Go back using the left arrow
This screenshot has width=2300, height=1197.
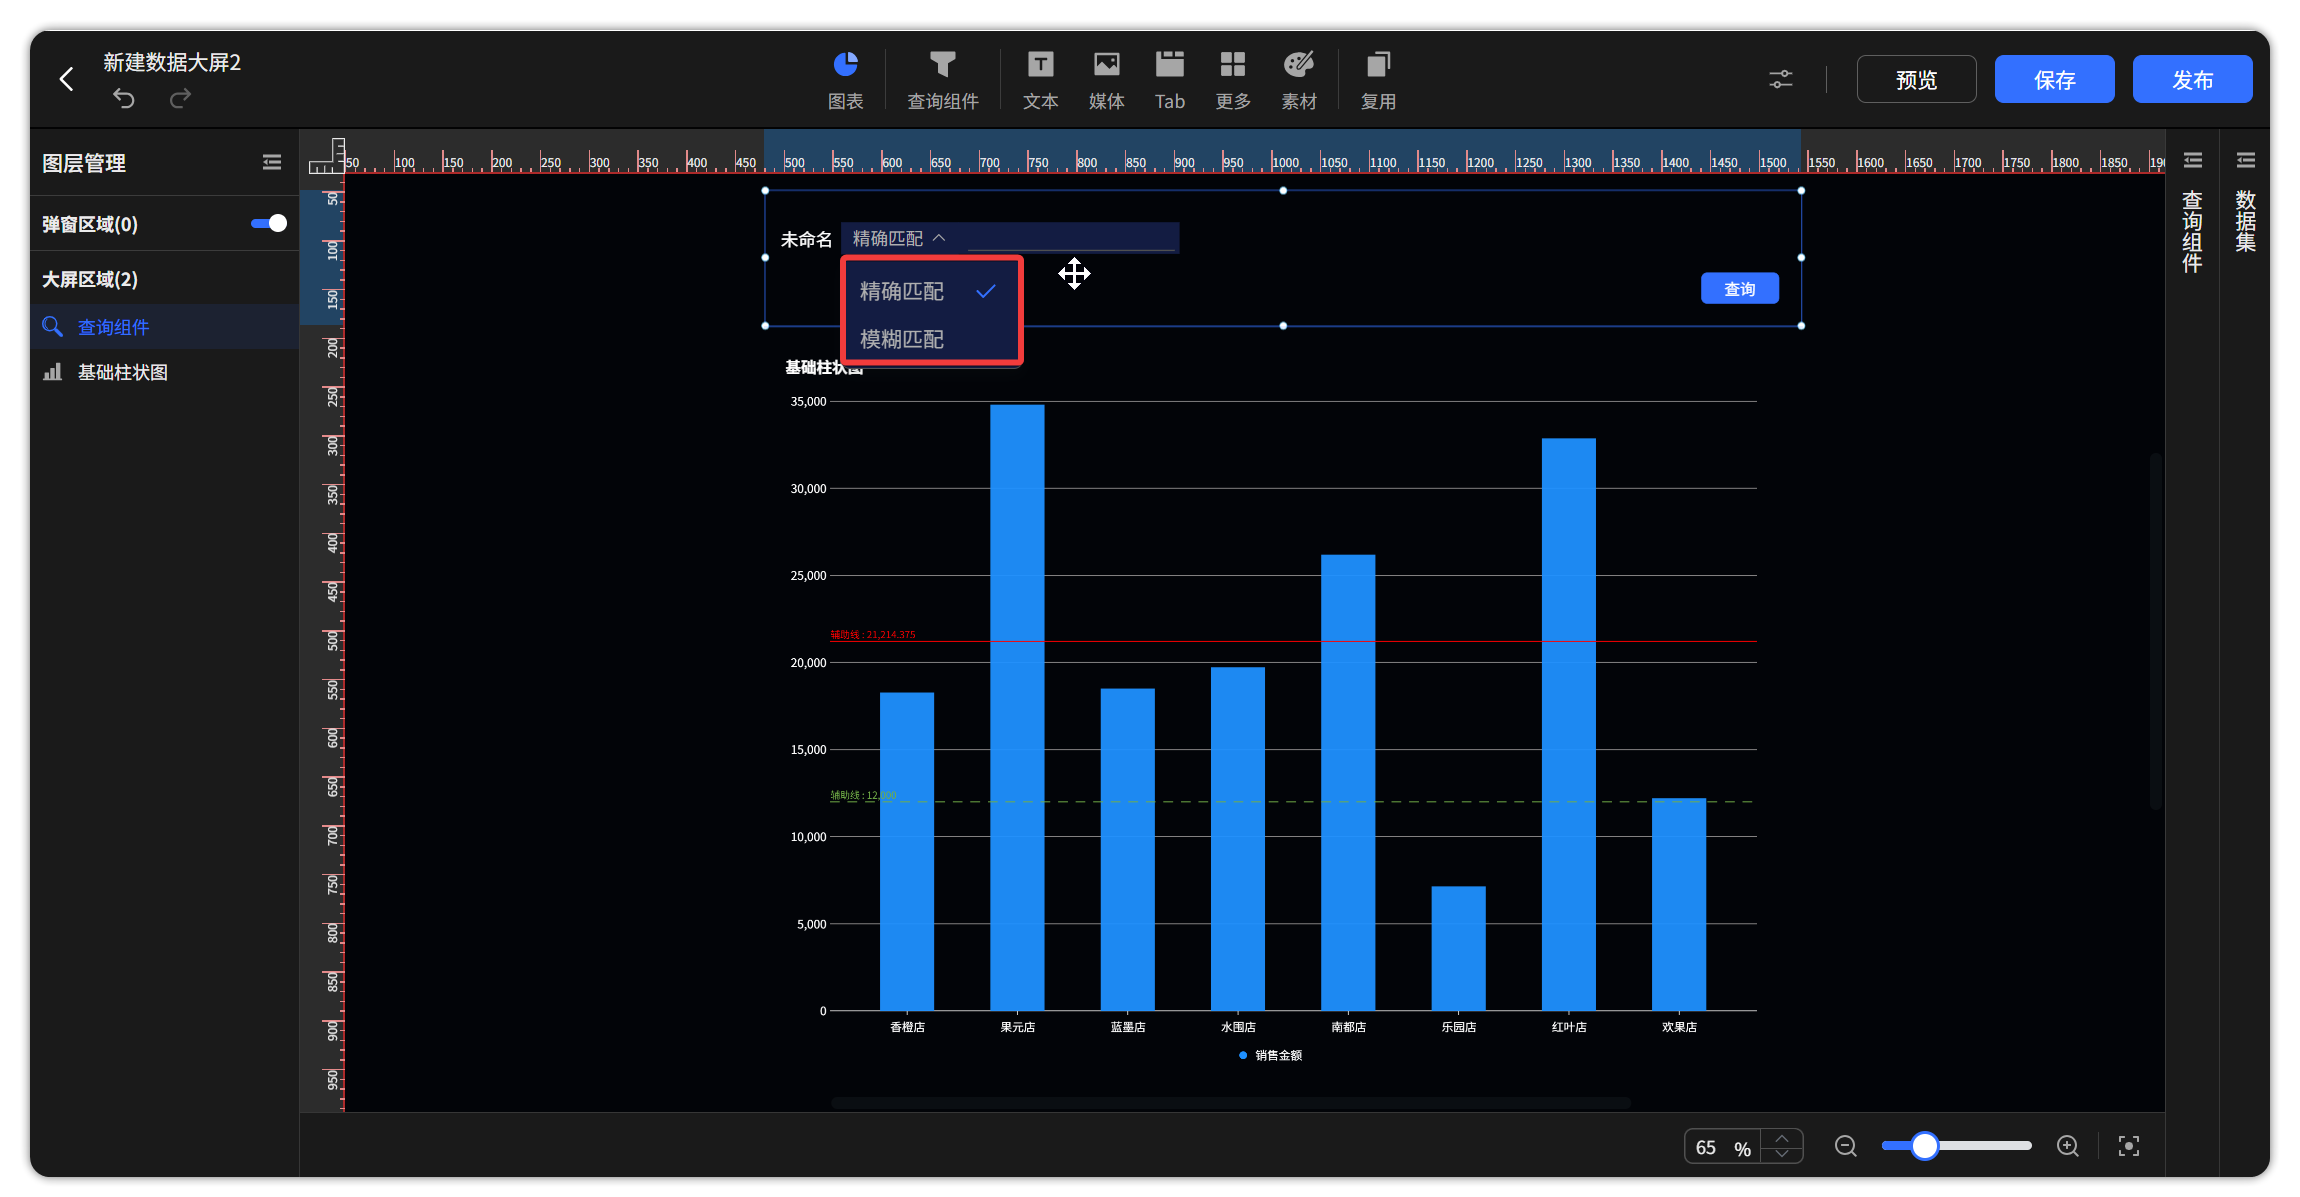pos(67,79)
